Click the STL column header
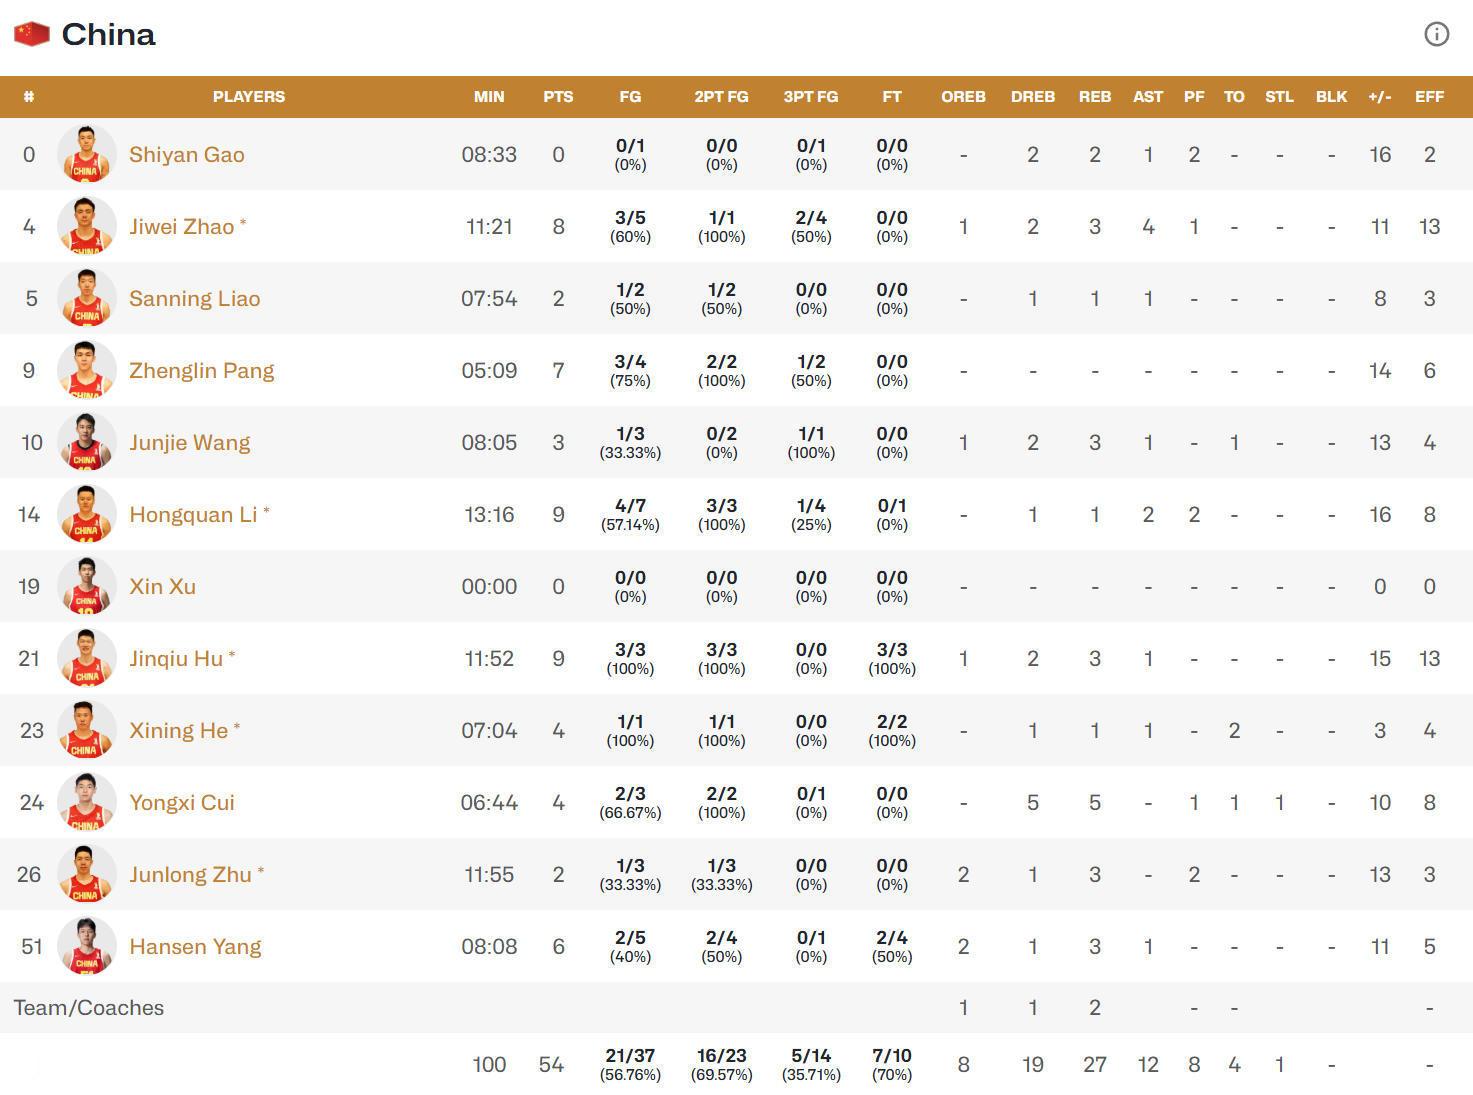Screen dimensions: 1473x1095 [1279, 97]
